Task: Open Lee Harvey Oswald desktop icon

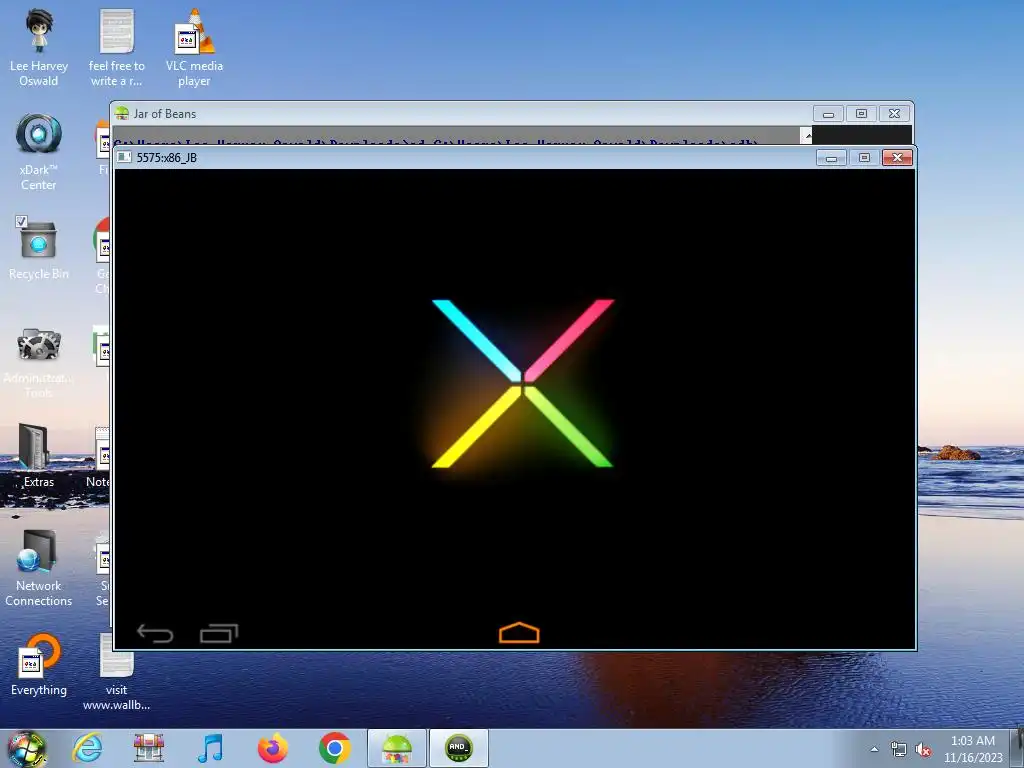Action: pos(39,49)
